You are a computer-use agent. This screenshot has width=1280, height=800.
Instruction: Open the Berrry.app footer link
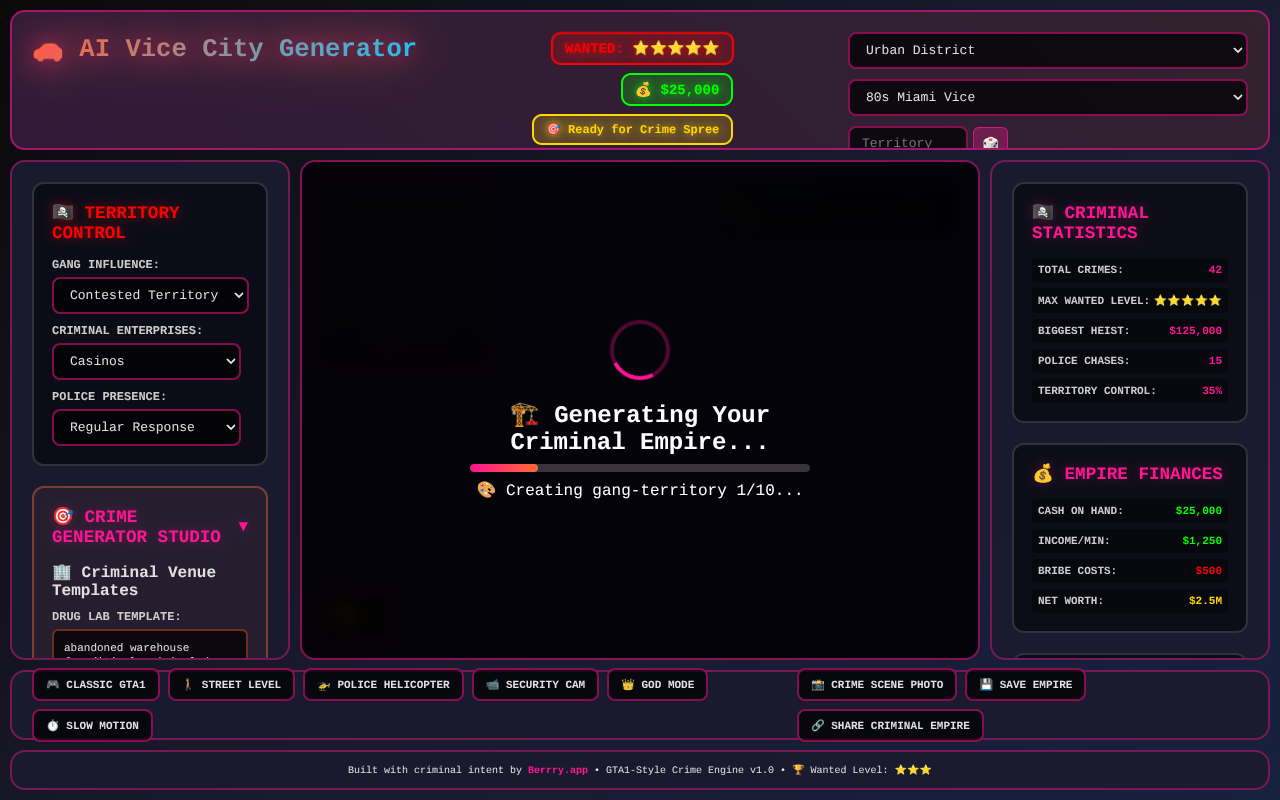click(x=557, y=770)
